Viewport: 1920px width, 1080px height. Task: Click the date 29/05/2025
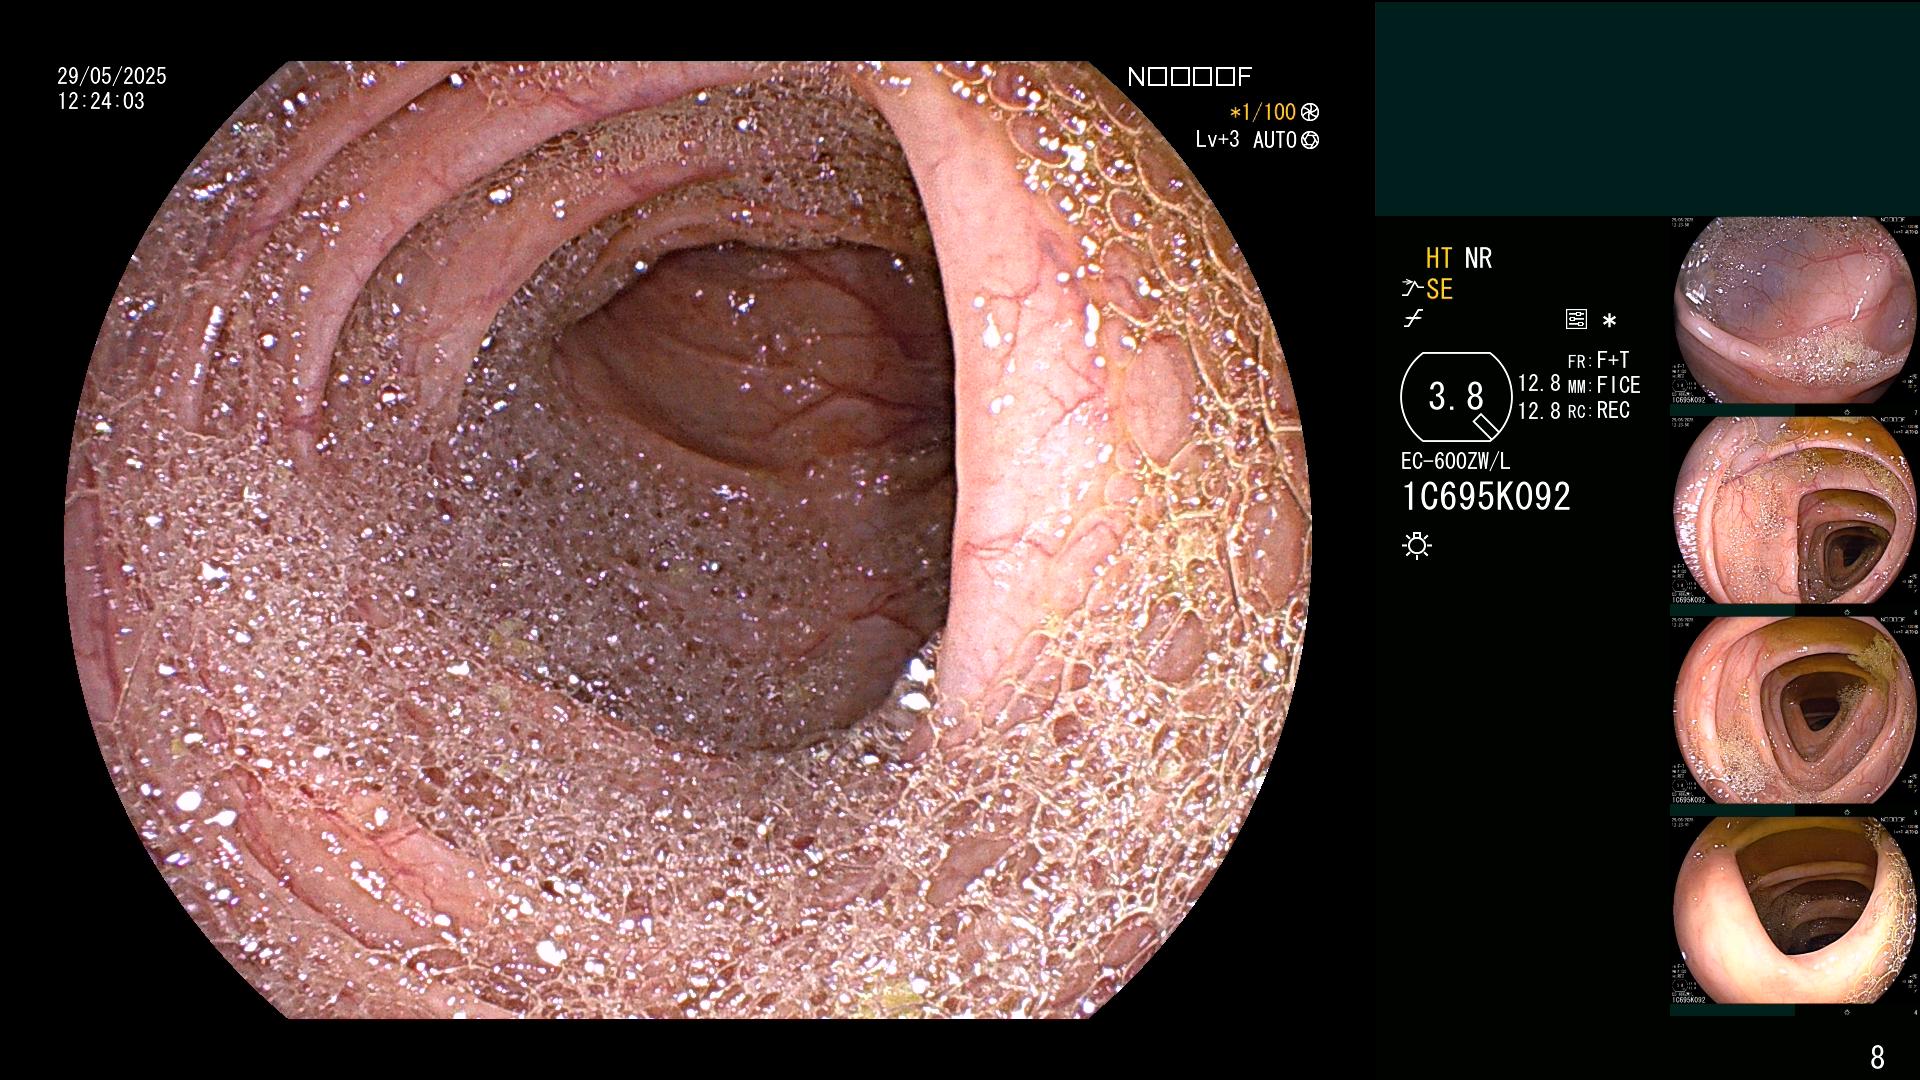click(112, 76)
